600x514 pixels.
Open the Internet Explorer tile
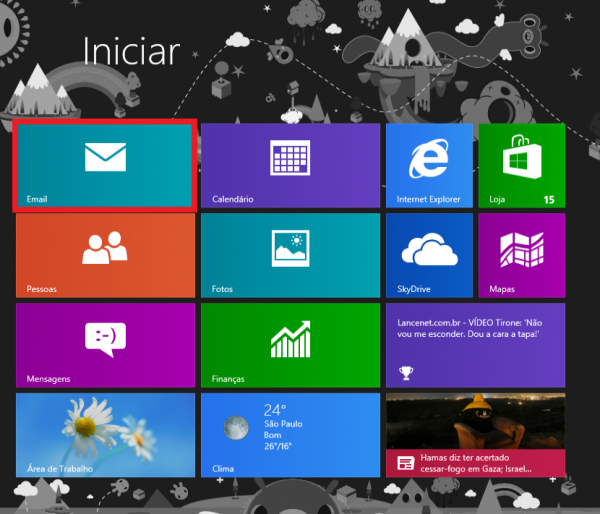point(429,165)
